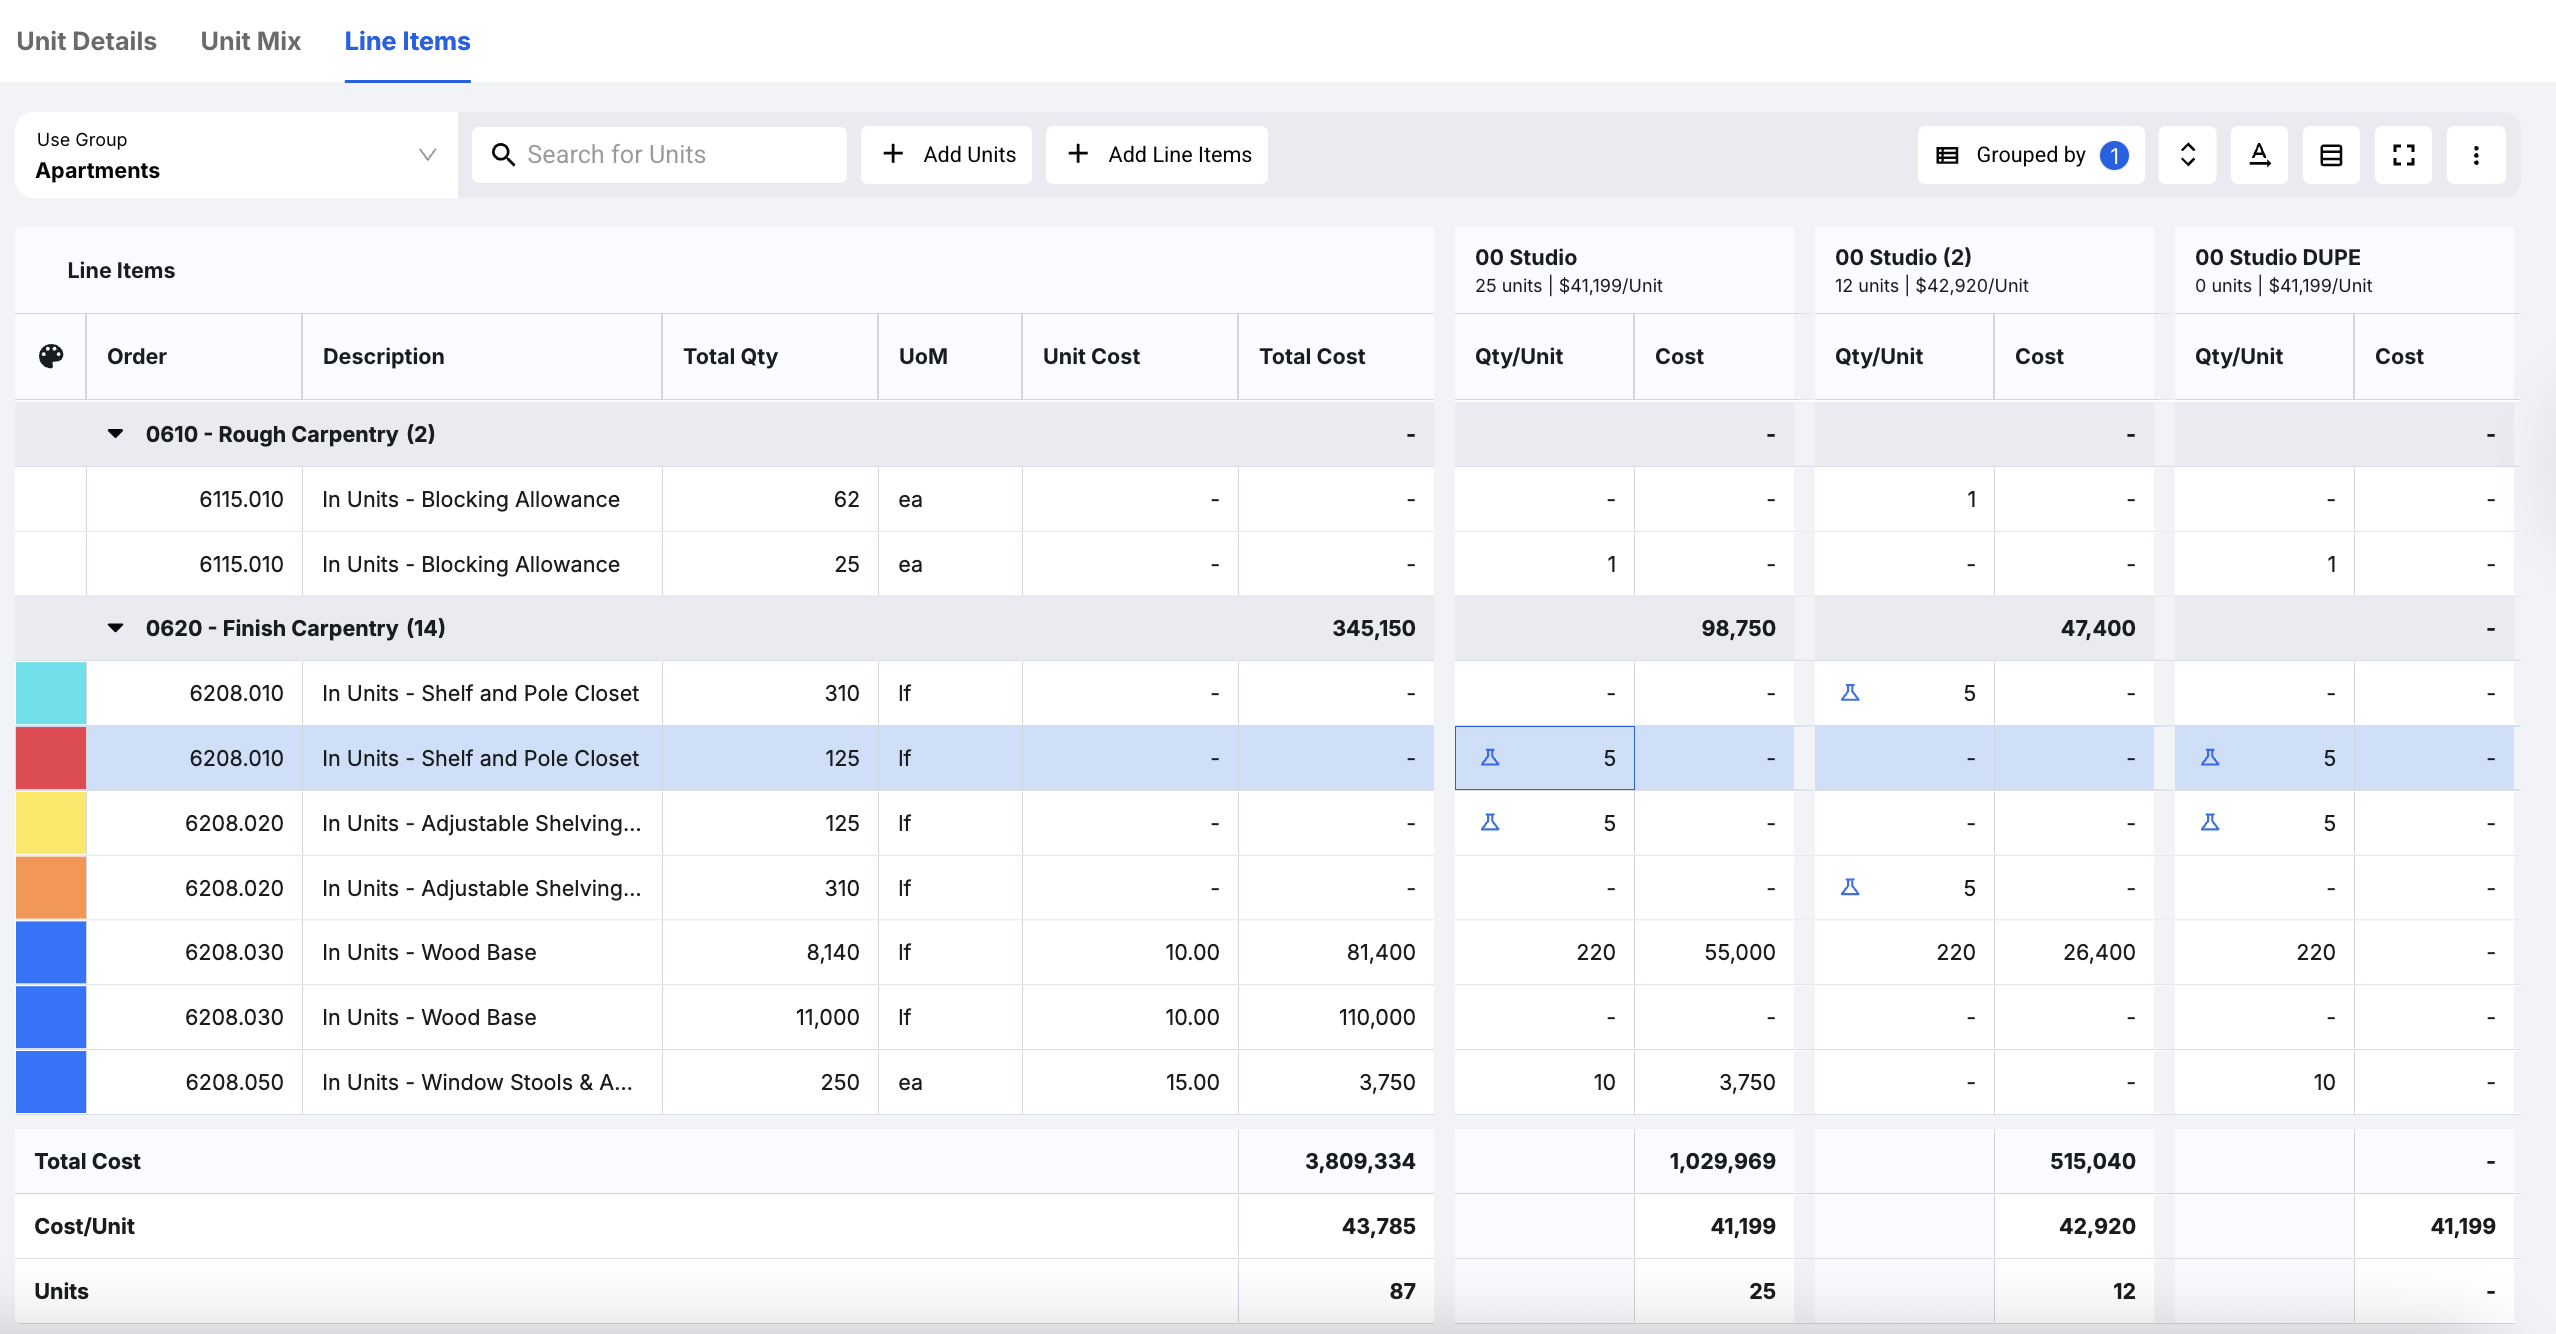Click flask icon in Studio DUPE Adjustable Shelving row
The width and height of the screenshot is (2556, 1334).
(2210, 823)
